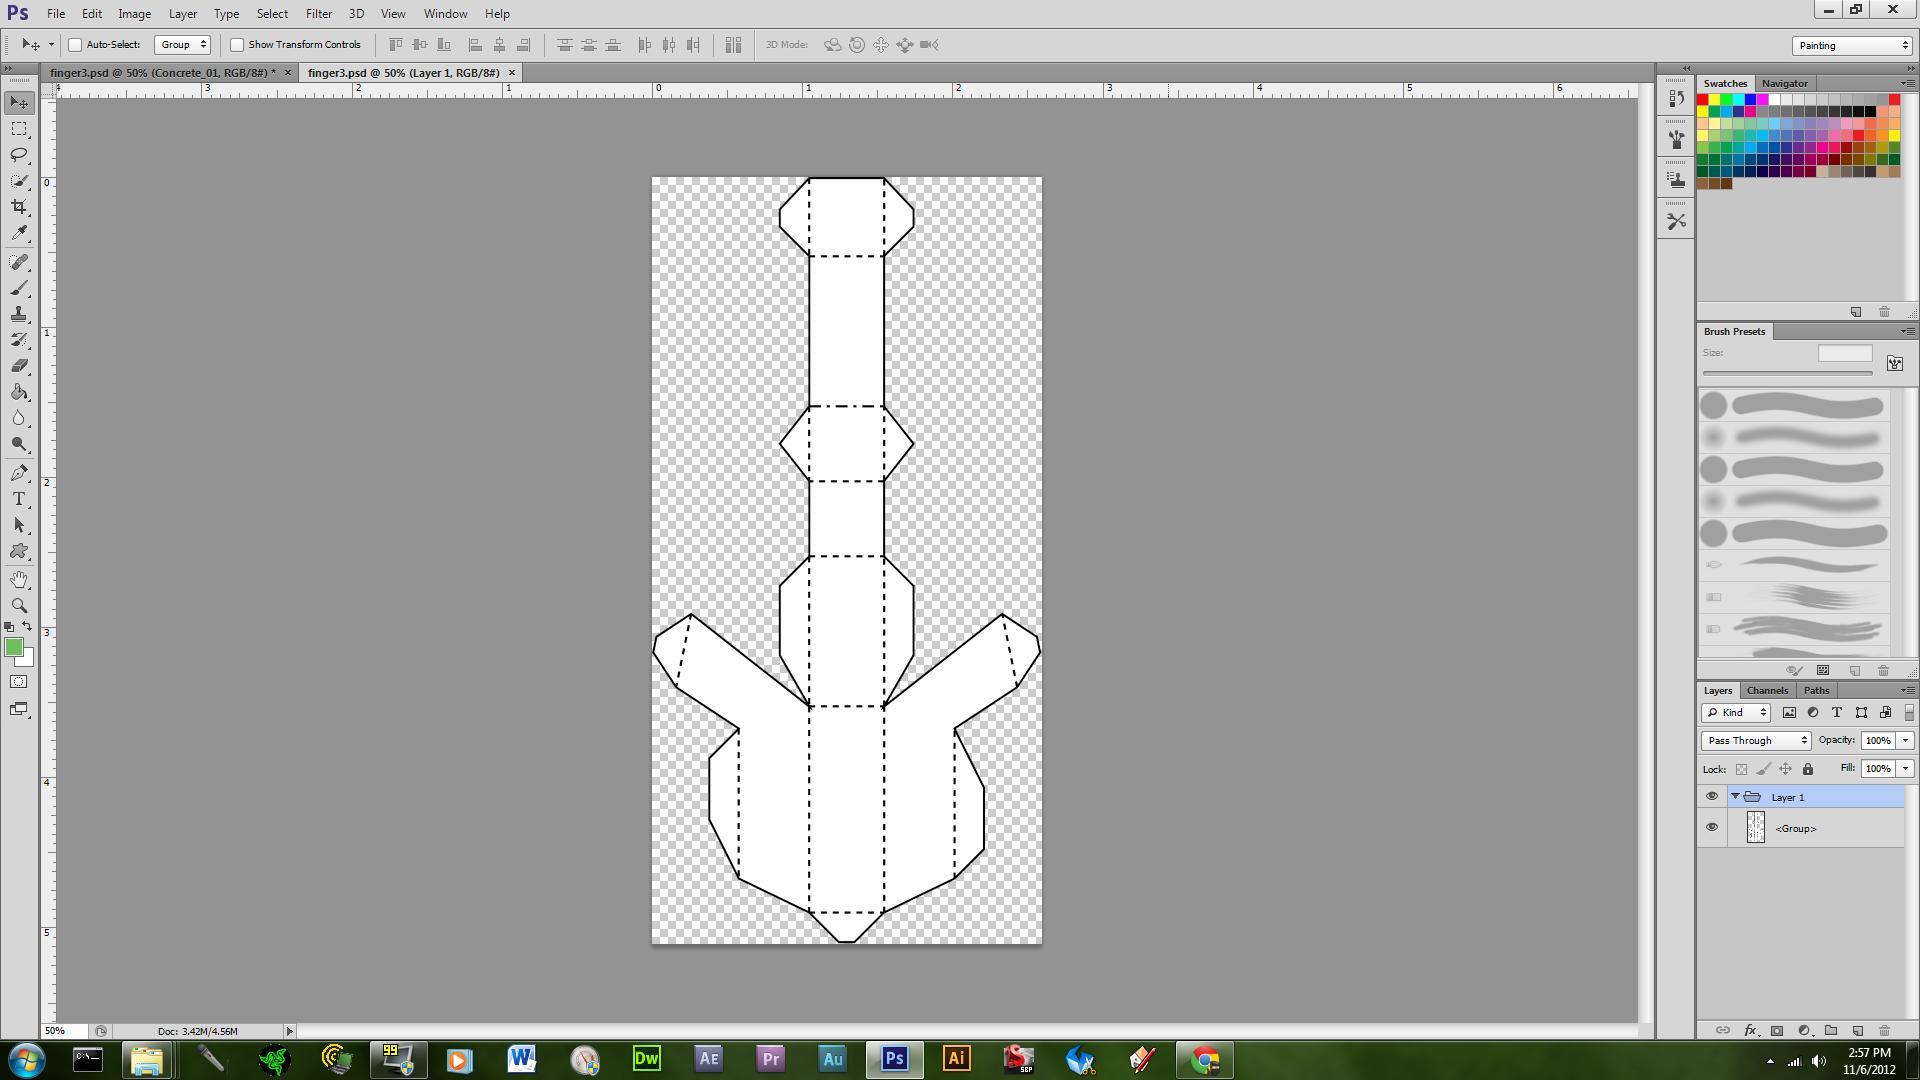Select the Dodge tool
The image size is (1920, 1080).
tap(19, 444)
